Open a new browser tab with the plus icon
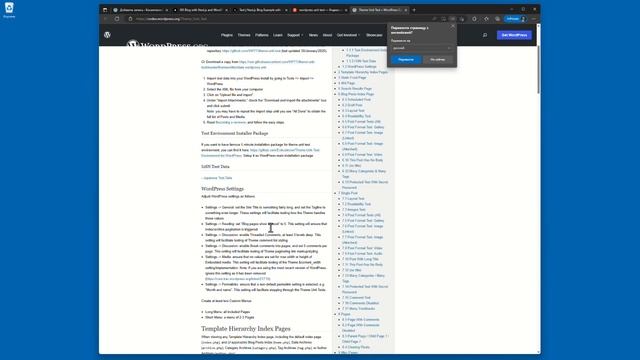 [414, 10]
